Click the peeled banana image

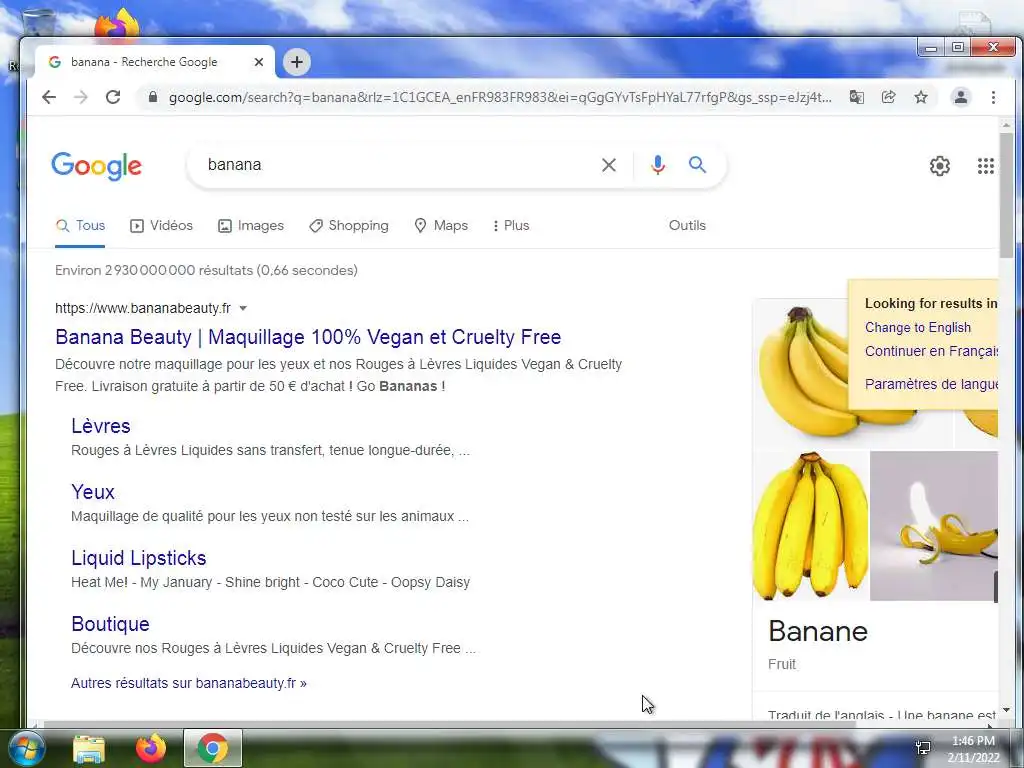coord(934,526)
